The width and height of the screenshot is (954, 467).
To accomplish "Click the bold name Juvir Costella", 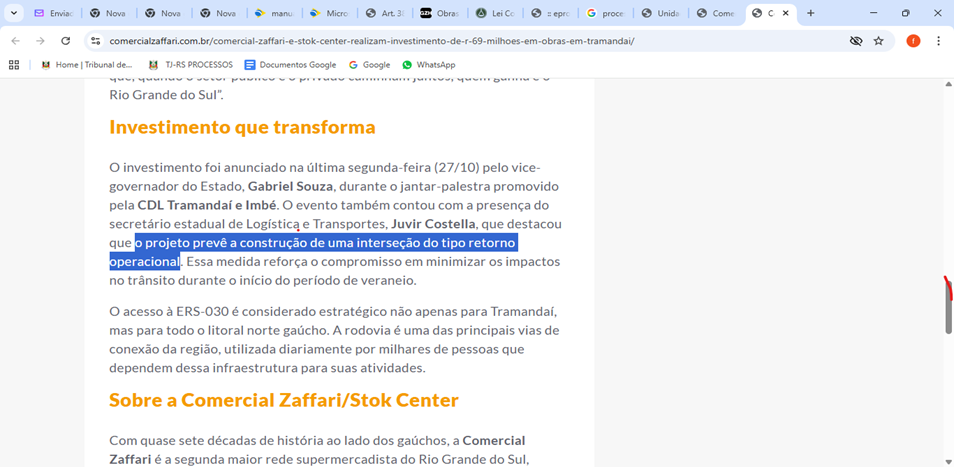I will click(x=433, y=224).
